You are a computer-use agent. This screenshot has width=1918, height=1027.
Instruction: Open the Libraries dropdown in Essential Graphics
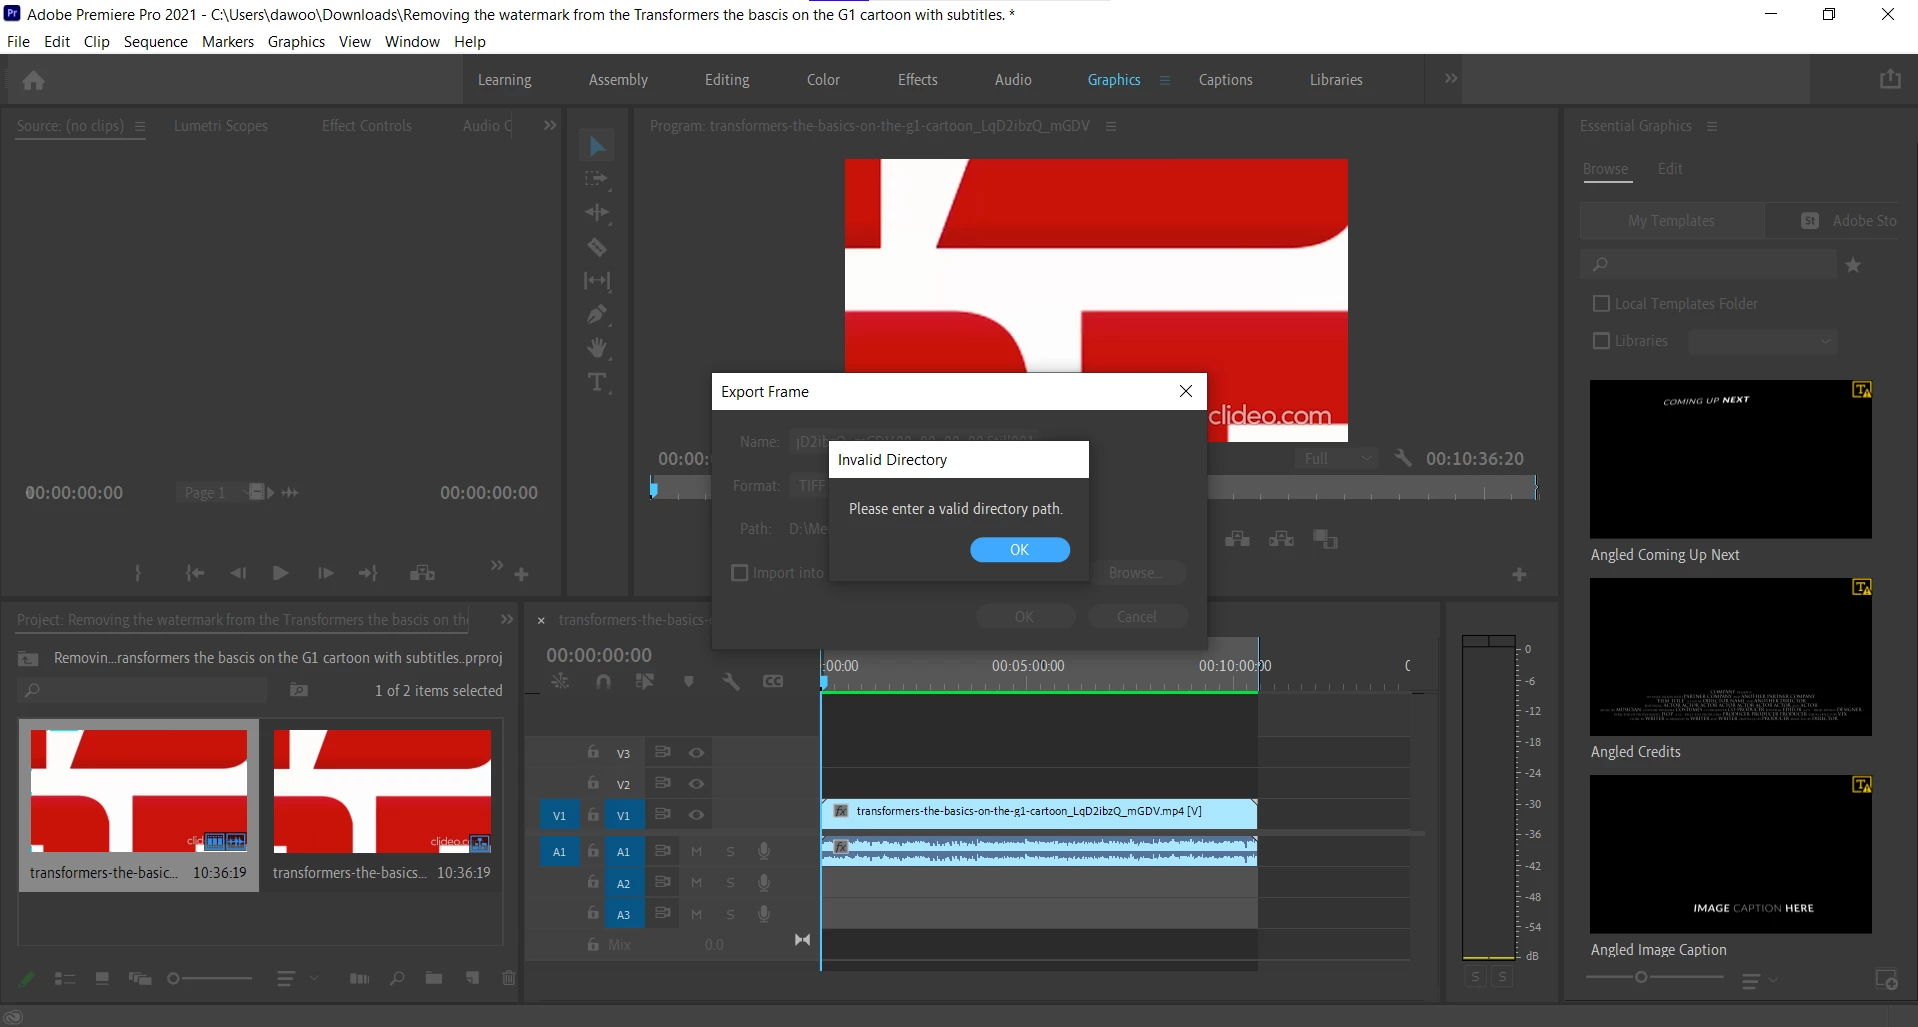(x=1762, y=341)
